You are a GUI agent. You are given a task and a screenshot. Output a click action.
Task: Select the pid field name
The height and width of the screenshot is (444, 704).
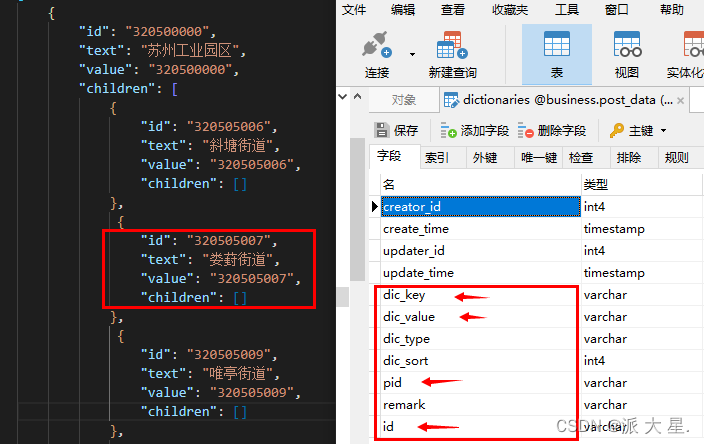(392, 383)
